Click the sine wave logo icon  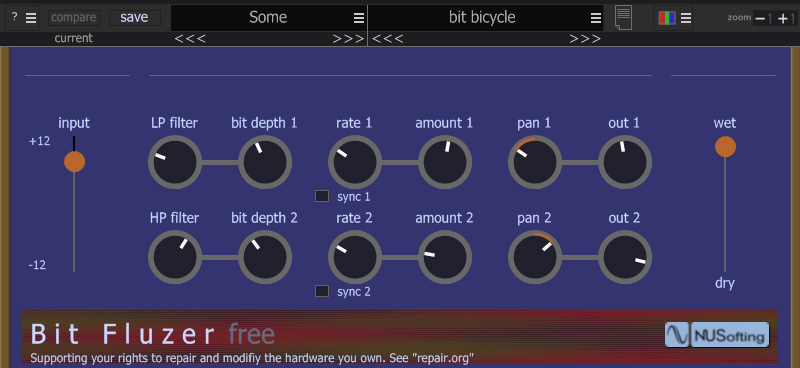pos(677,335)
